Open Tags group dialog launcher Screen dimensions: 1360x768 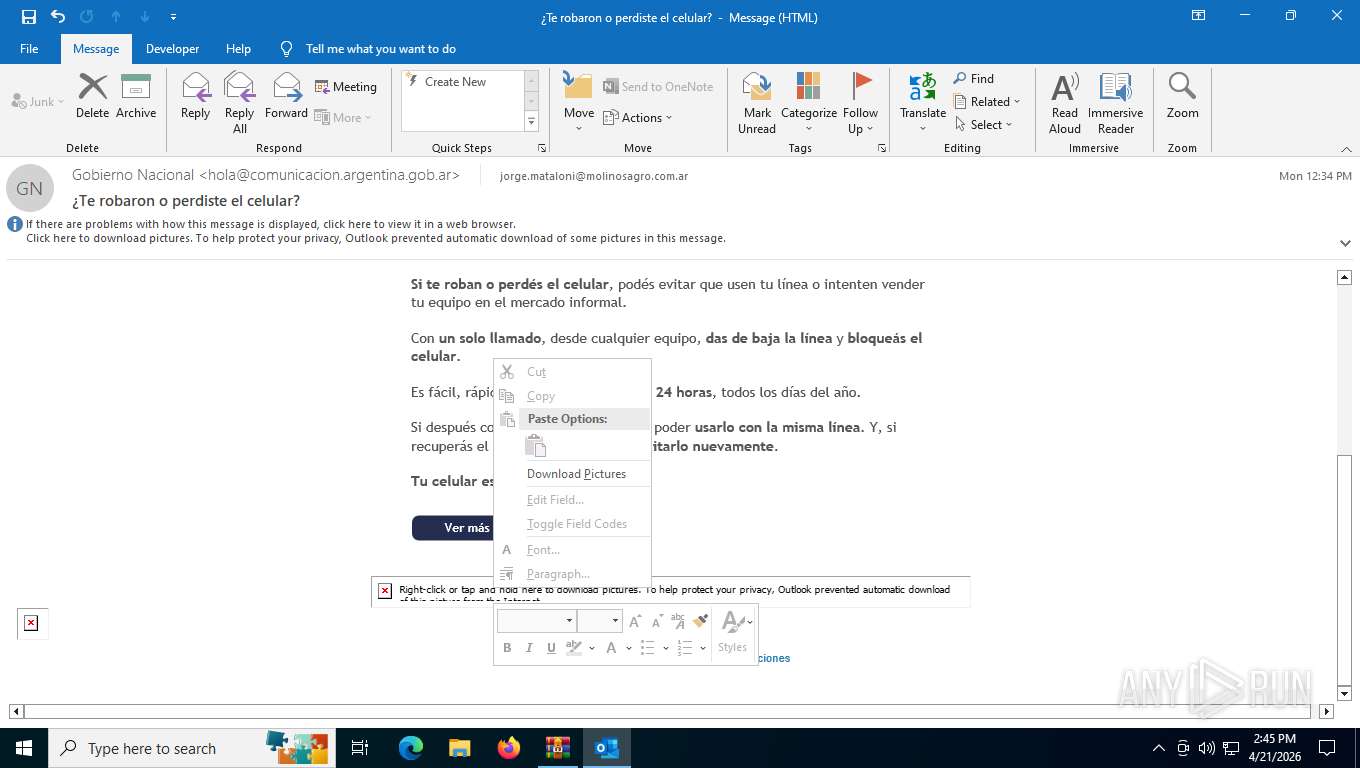pos(882,148)
